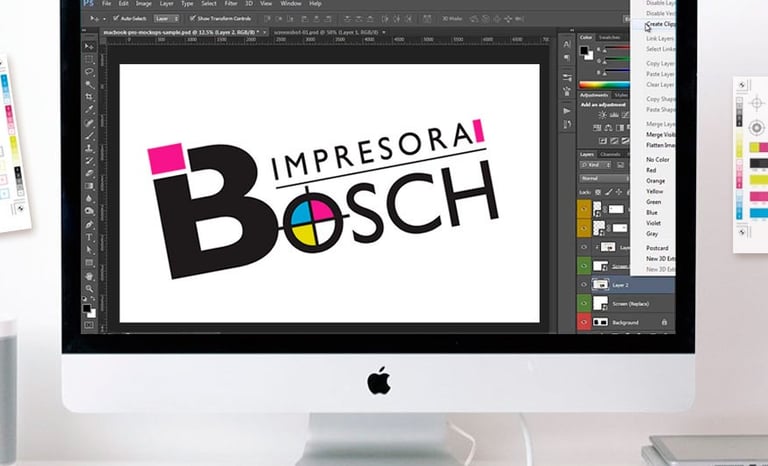Viewport: 768px width, 466px height.
Task: Click the lock position icon
Action: click(x=619, y=192)
